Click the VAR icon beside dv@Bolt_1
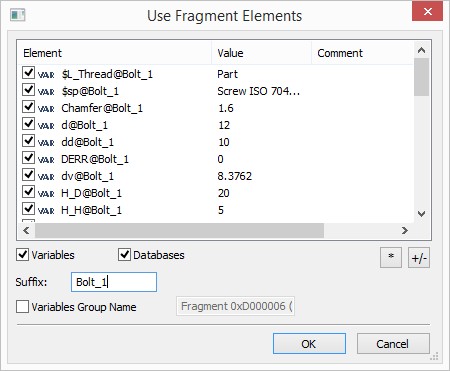The height and width of the screenshot is (371, 450). click(46, 177)
